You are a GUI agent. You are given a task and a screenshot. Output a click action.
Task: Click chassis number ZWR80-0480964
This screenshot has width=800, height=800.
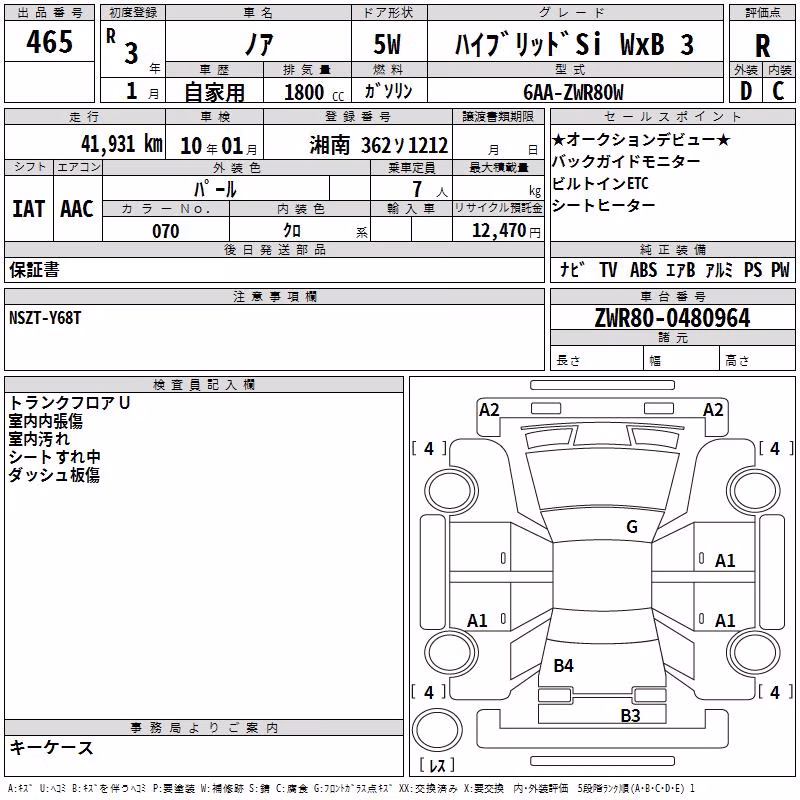[x=672, y=318]
